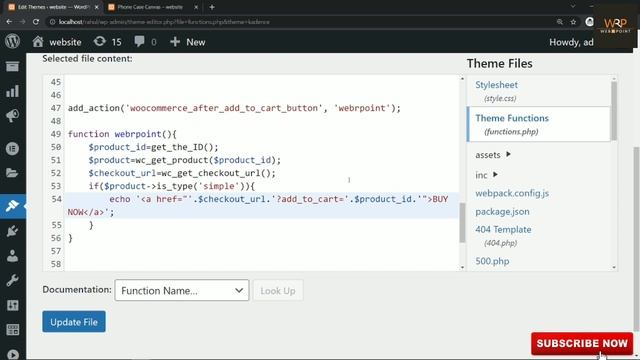Click the $checkout_url line 52
This screenshot has height=360, width=640.
point(182,173)
